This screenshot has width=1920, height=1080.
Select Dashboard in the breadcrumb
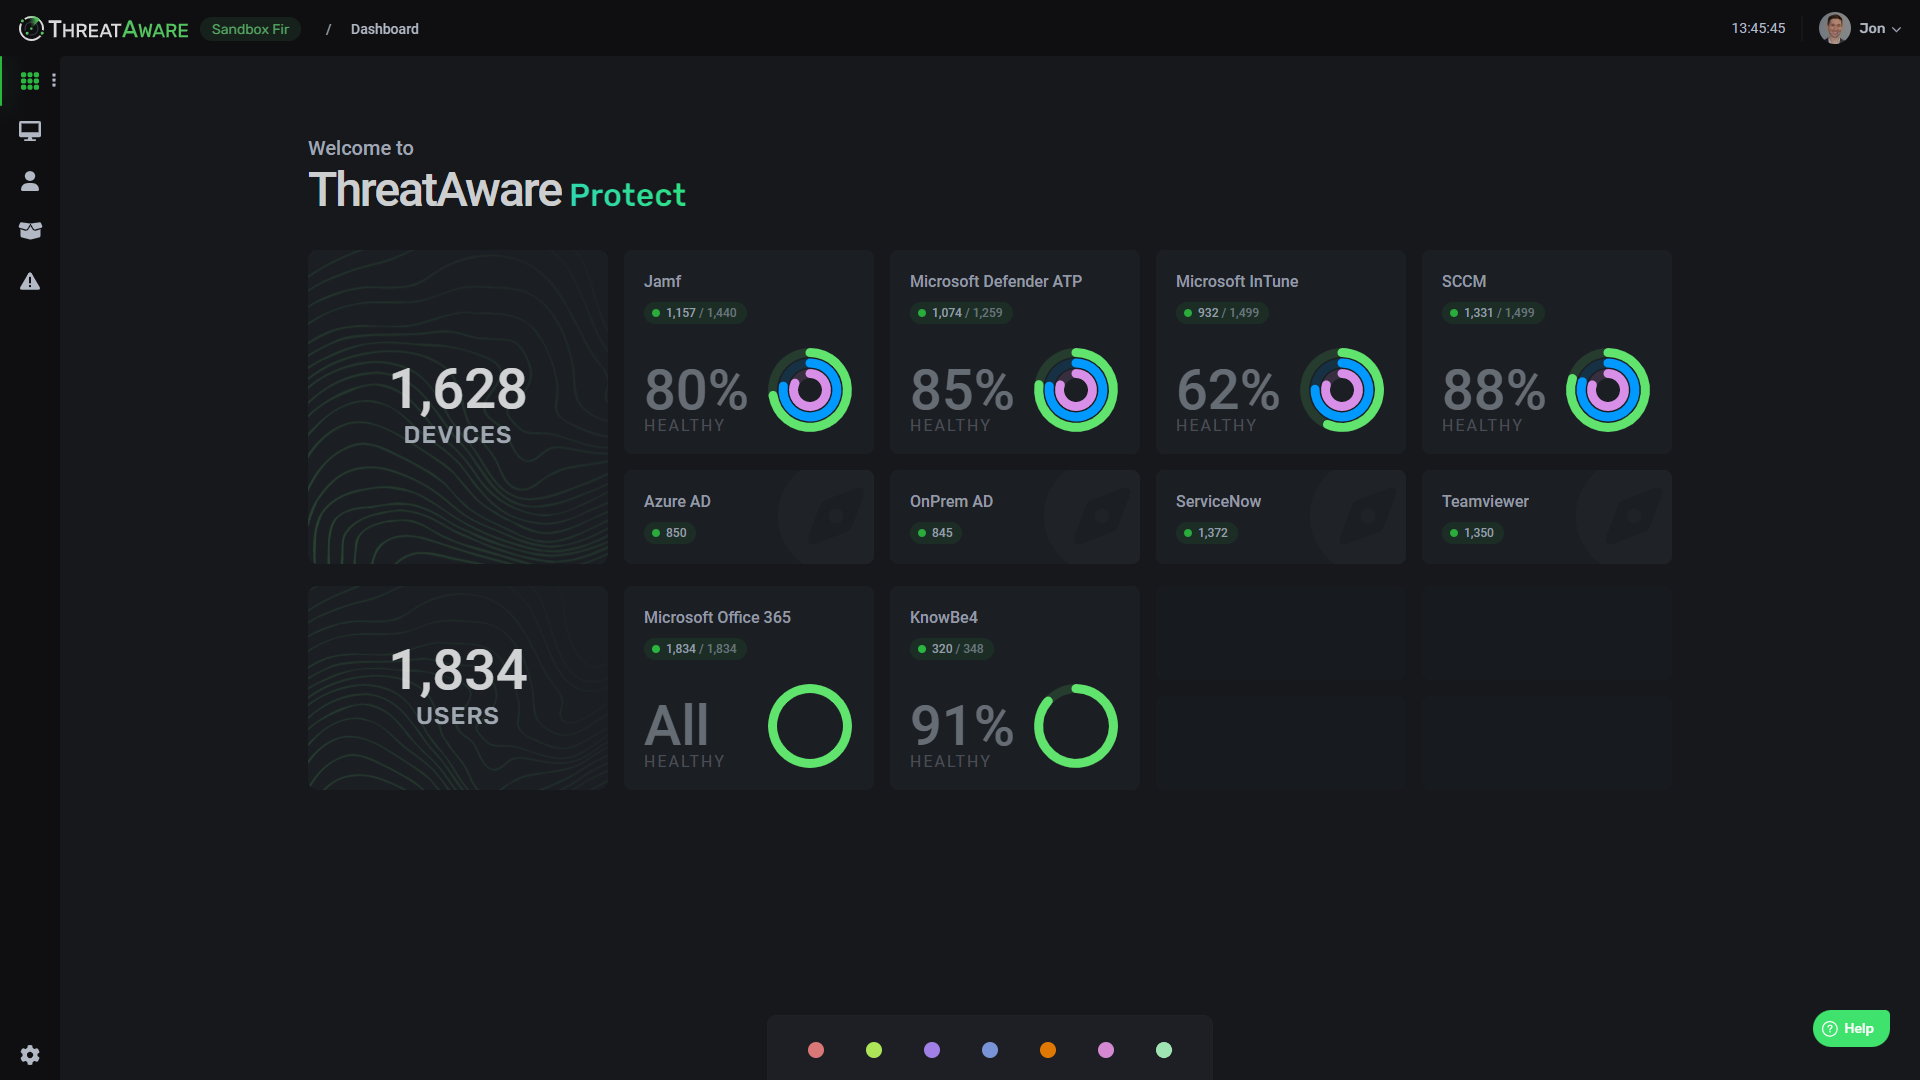tap(384, 29)
